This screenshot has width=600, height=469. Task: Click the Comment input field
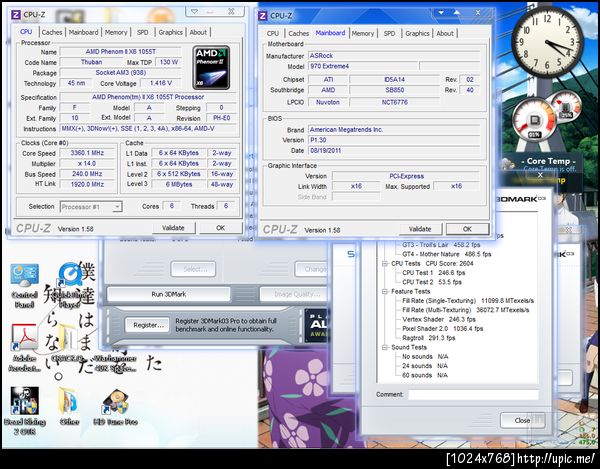(x=473, y=395)
